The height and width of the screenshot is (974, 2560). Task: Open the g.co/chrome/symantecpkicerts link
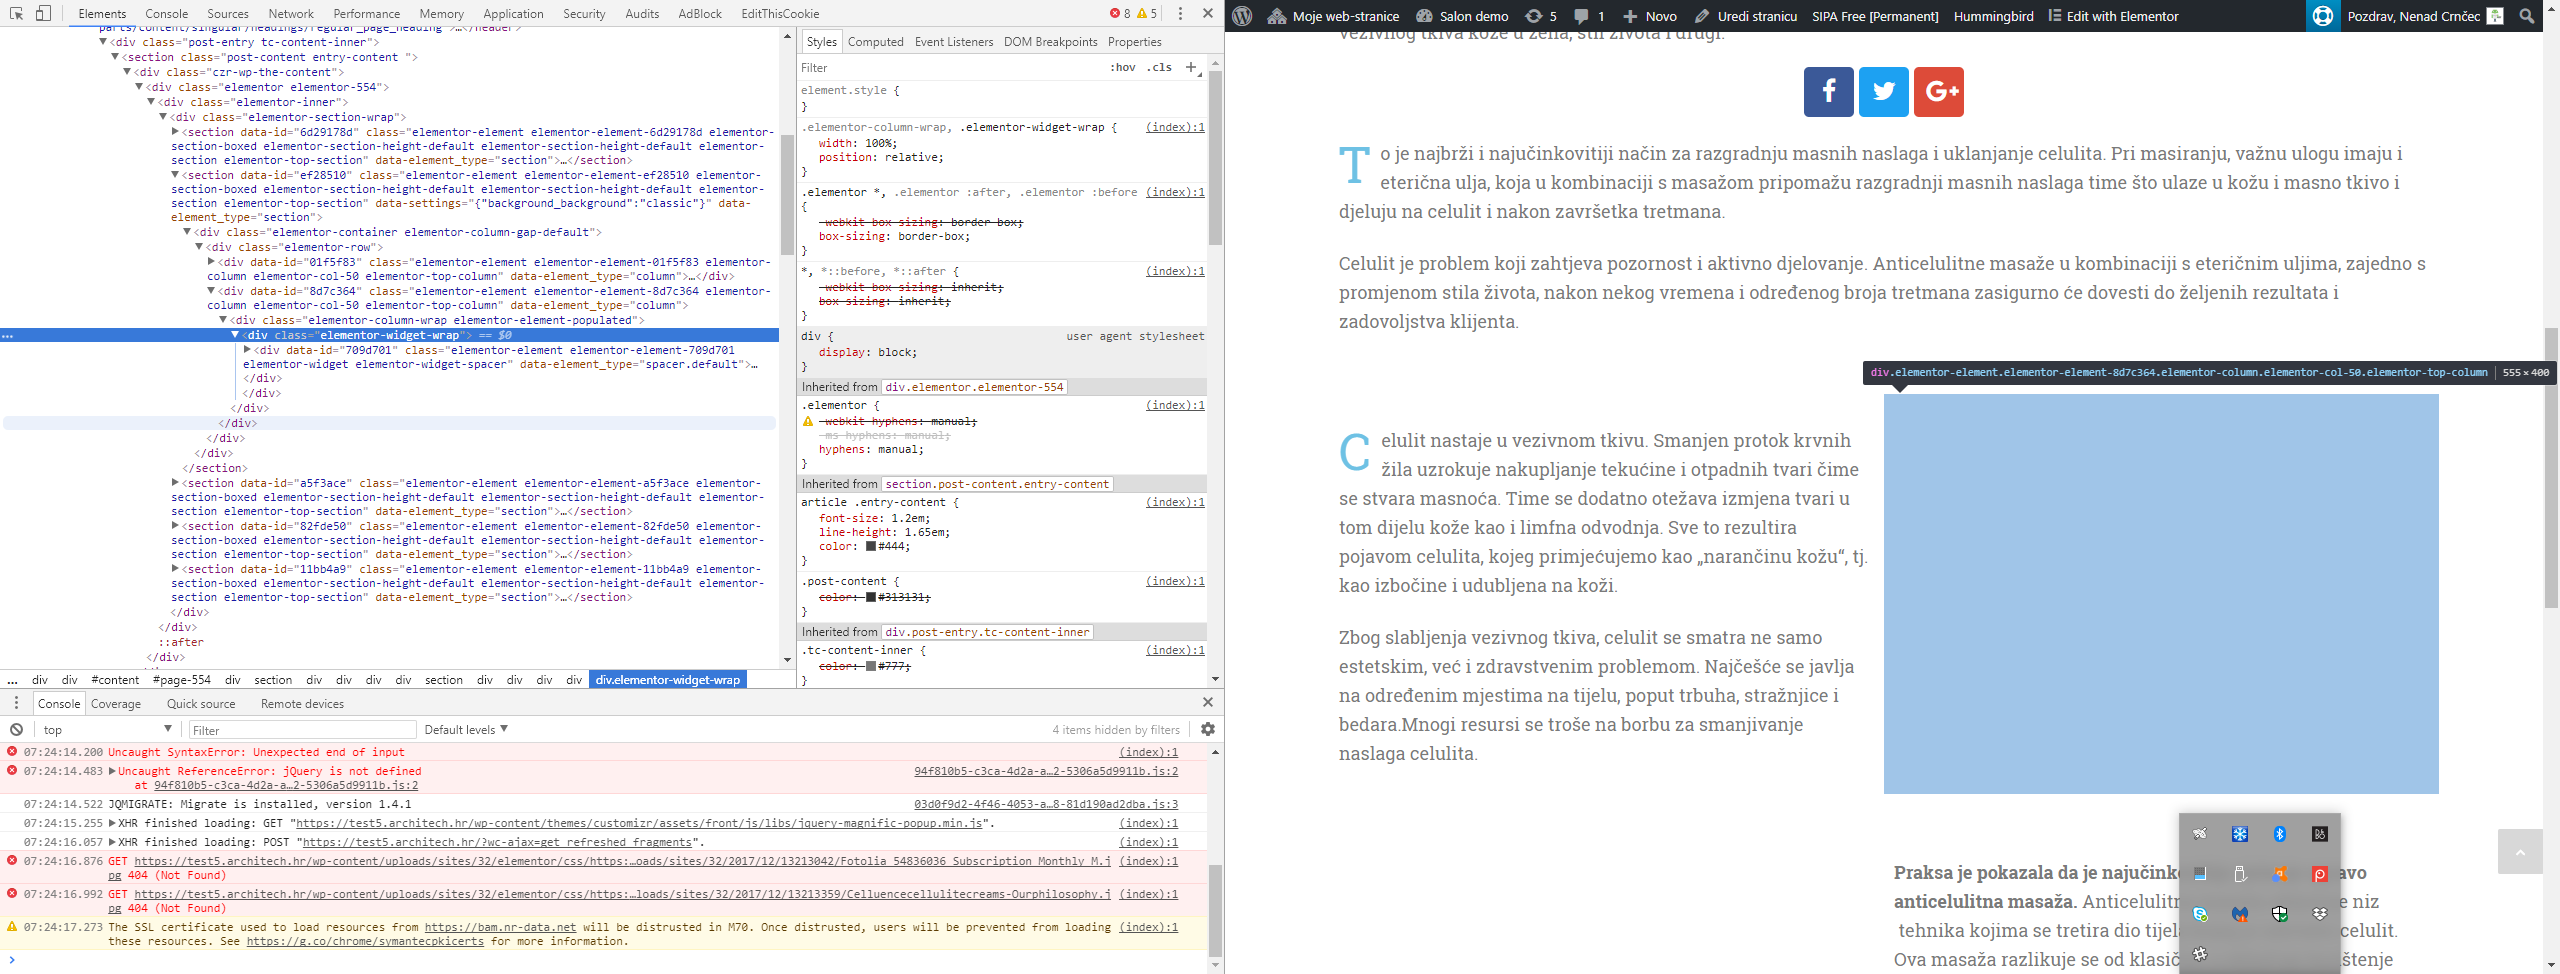365,941
